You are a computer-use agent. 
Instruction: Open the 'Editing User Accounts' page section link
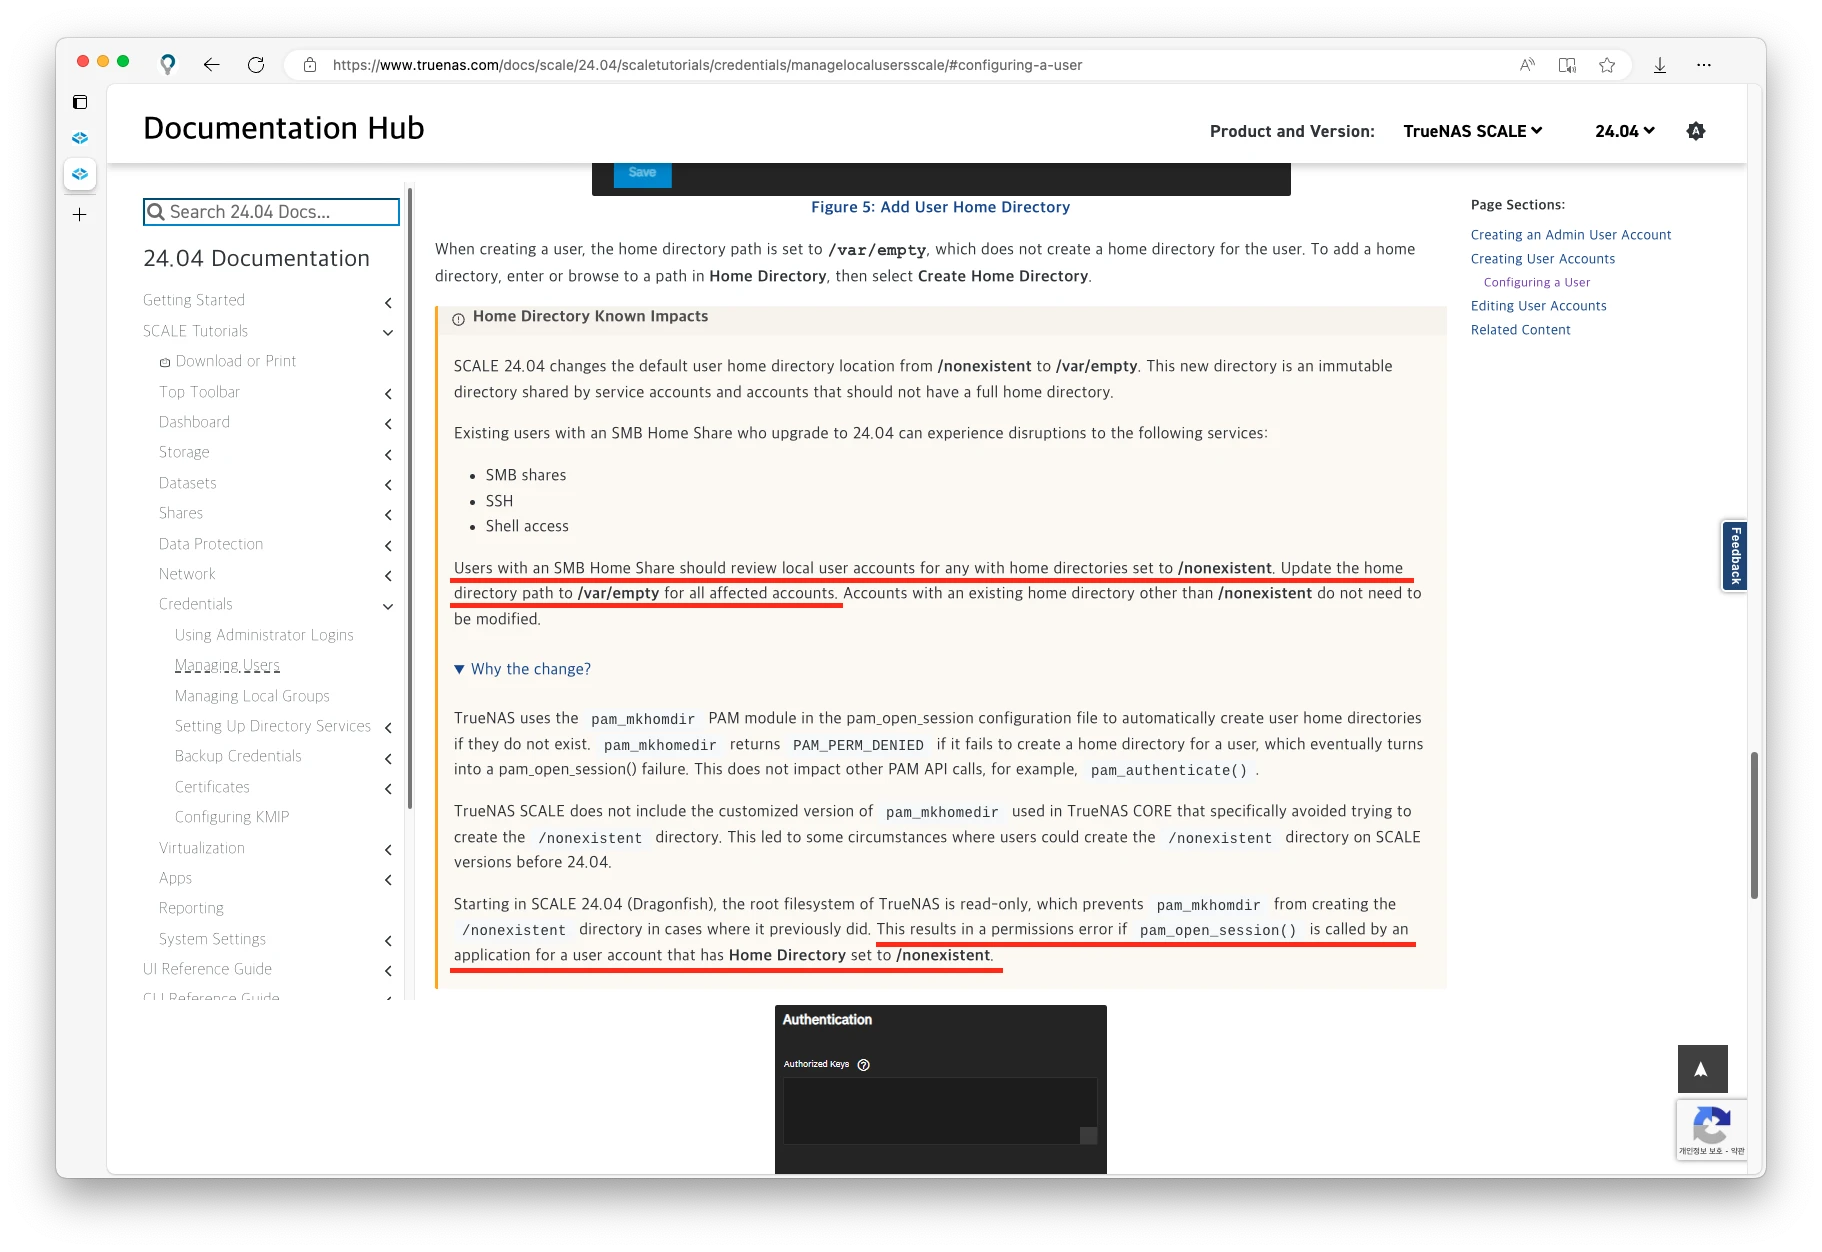click(1539, 305)
